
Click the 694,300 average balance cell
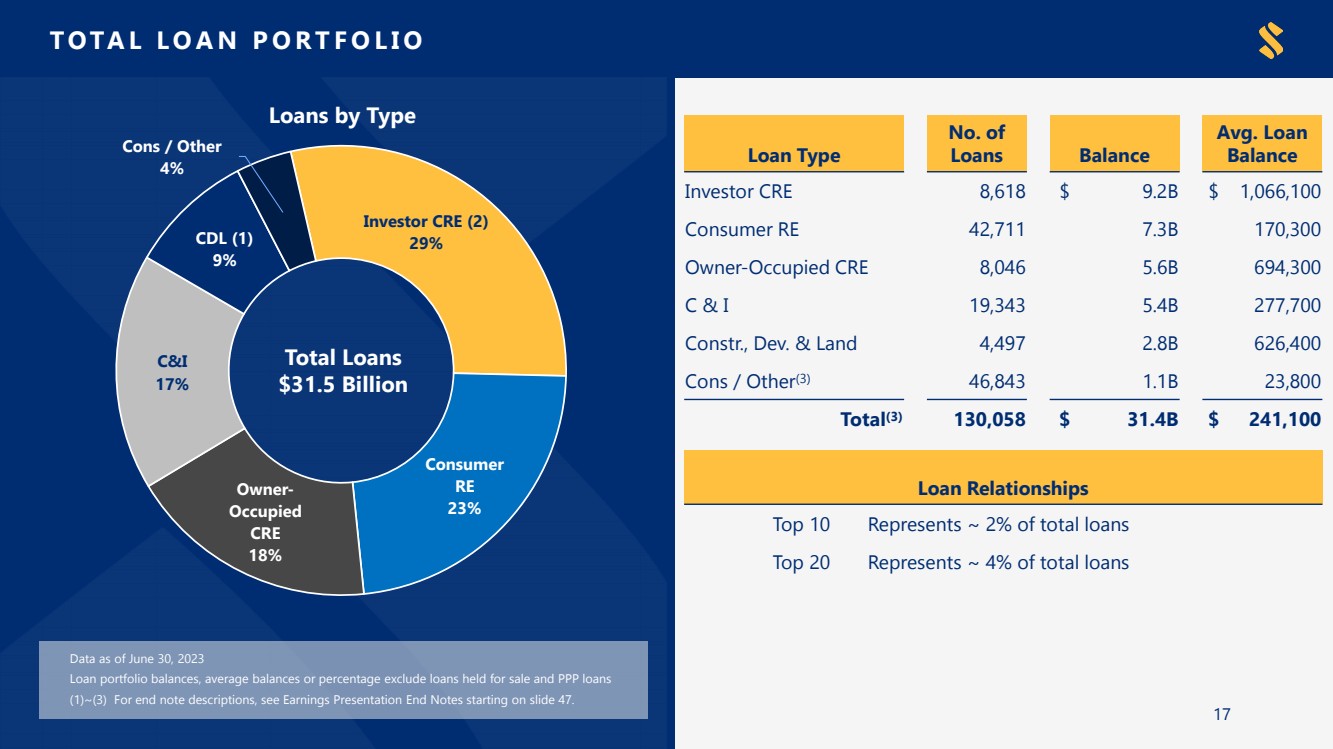tap(1288, 267)
